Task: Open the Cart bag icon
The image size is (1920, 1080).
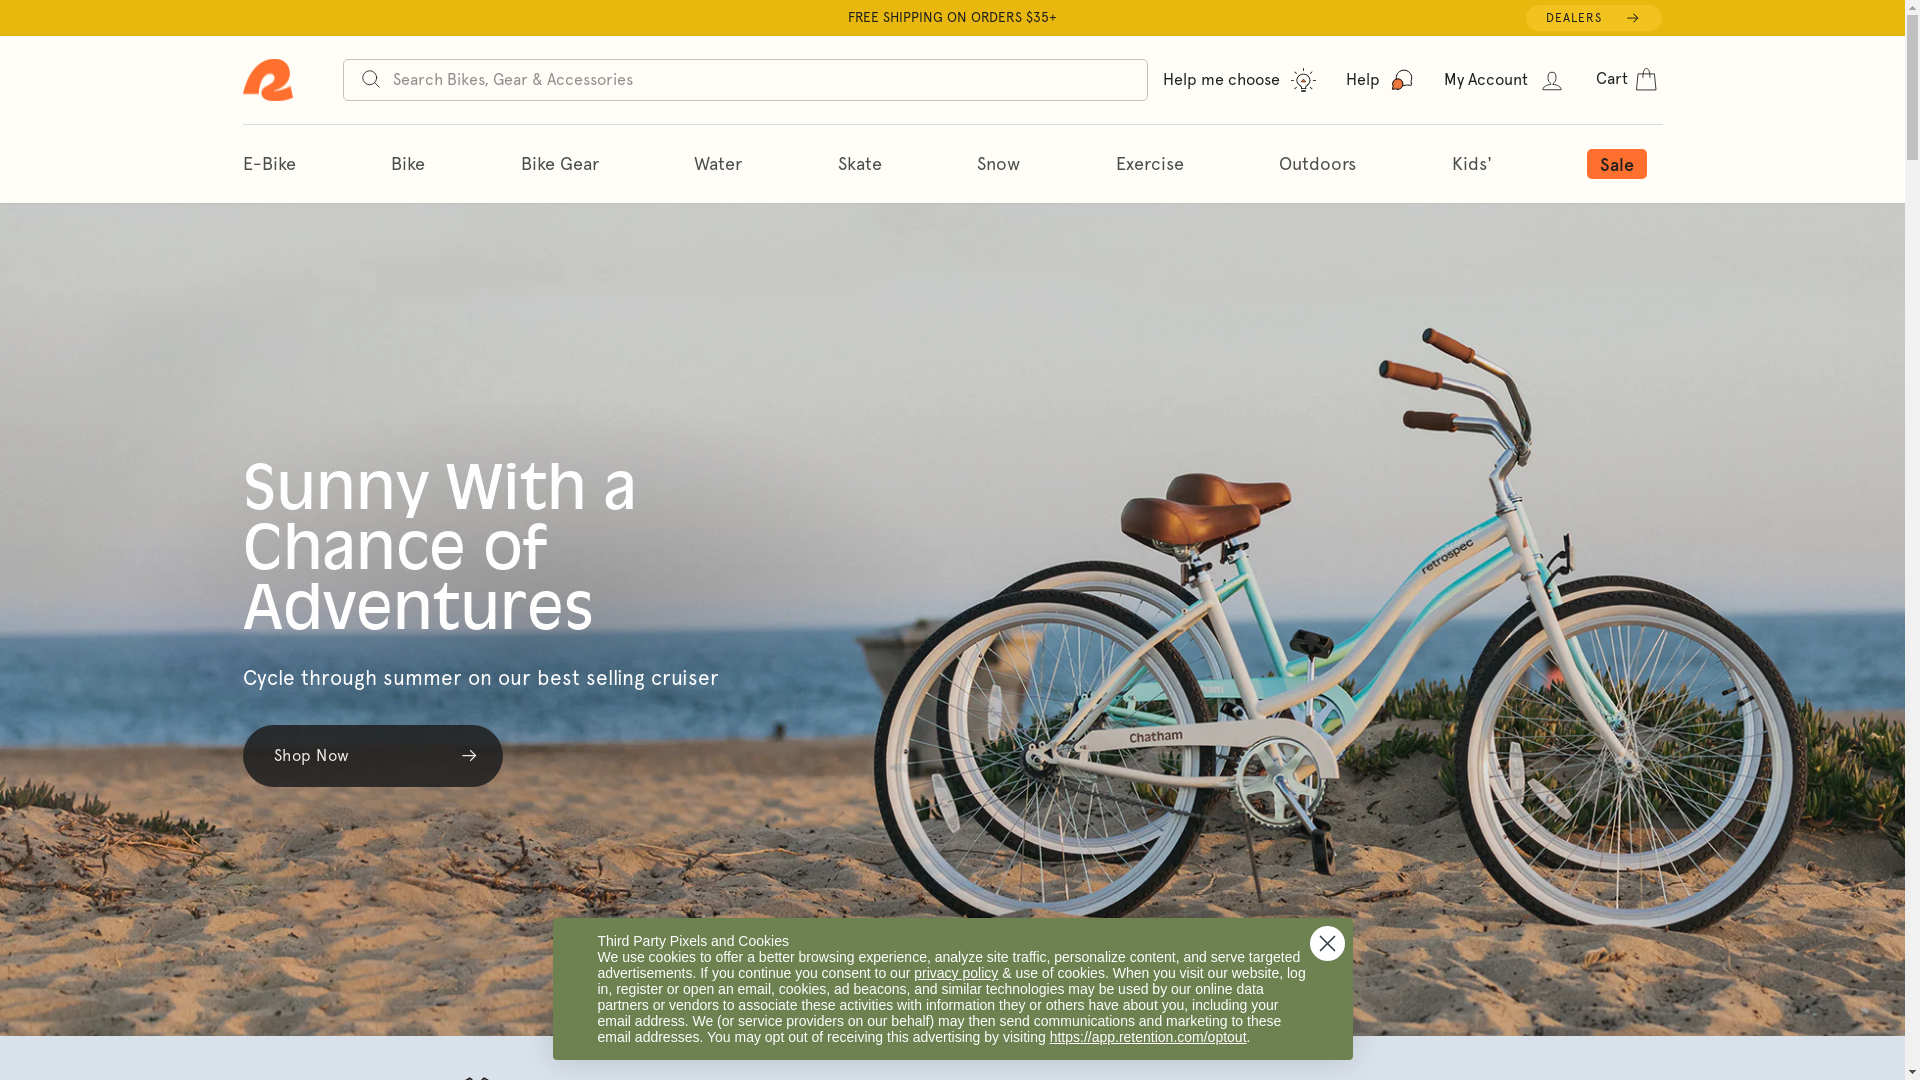Action: click(x=1646, y=79)
